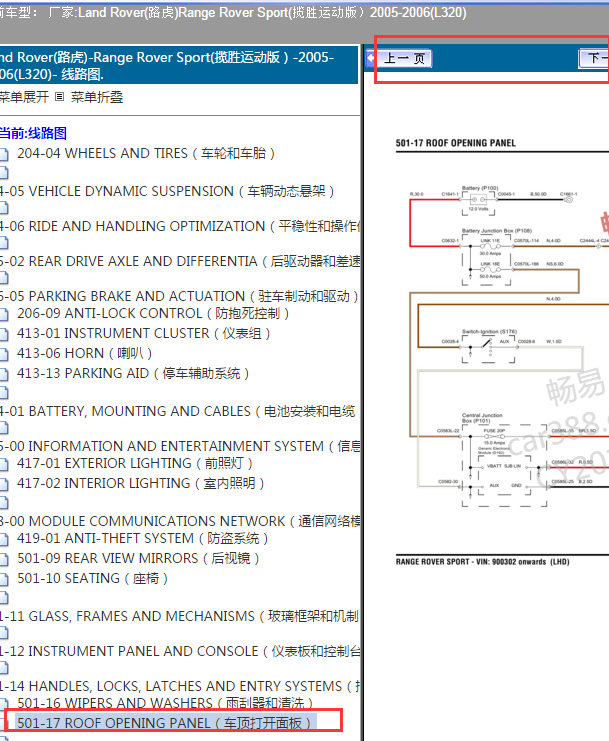Screen dimensions: 609x741
Task: Click the icon beside 菜单折叠
Action: (60, 97)
